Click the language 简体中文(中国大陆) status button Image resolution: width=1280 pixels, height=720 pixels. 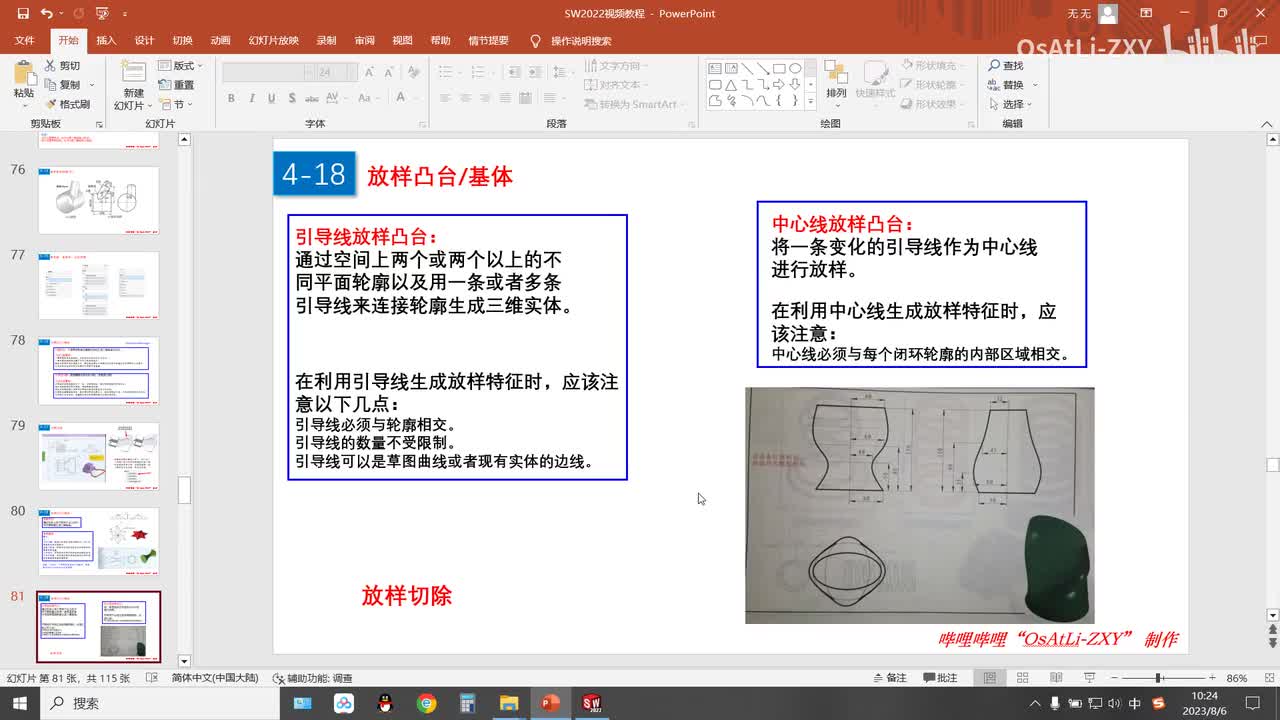tap(214, 678)
